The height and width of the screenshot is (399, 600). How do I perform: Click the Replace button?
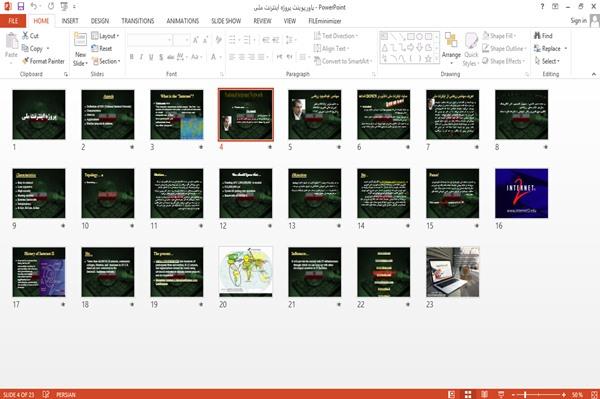(x=551, y=49)
